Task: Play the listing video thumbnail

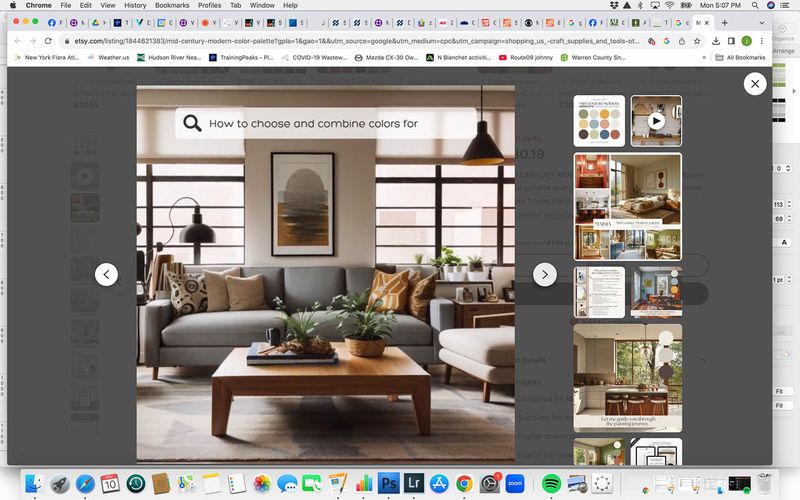Action: tap(656, 121)
